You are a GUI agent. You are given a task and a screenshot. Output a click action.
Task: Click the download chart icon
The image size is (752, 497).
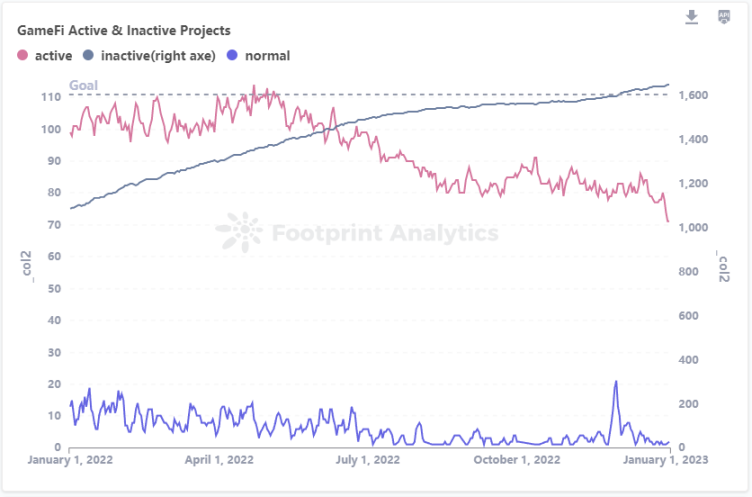click(x=691, y=17)
